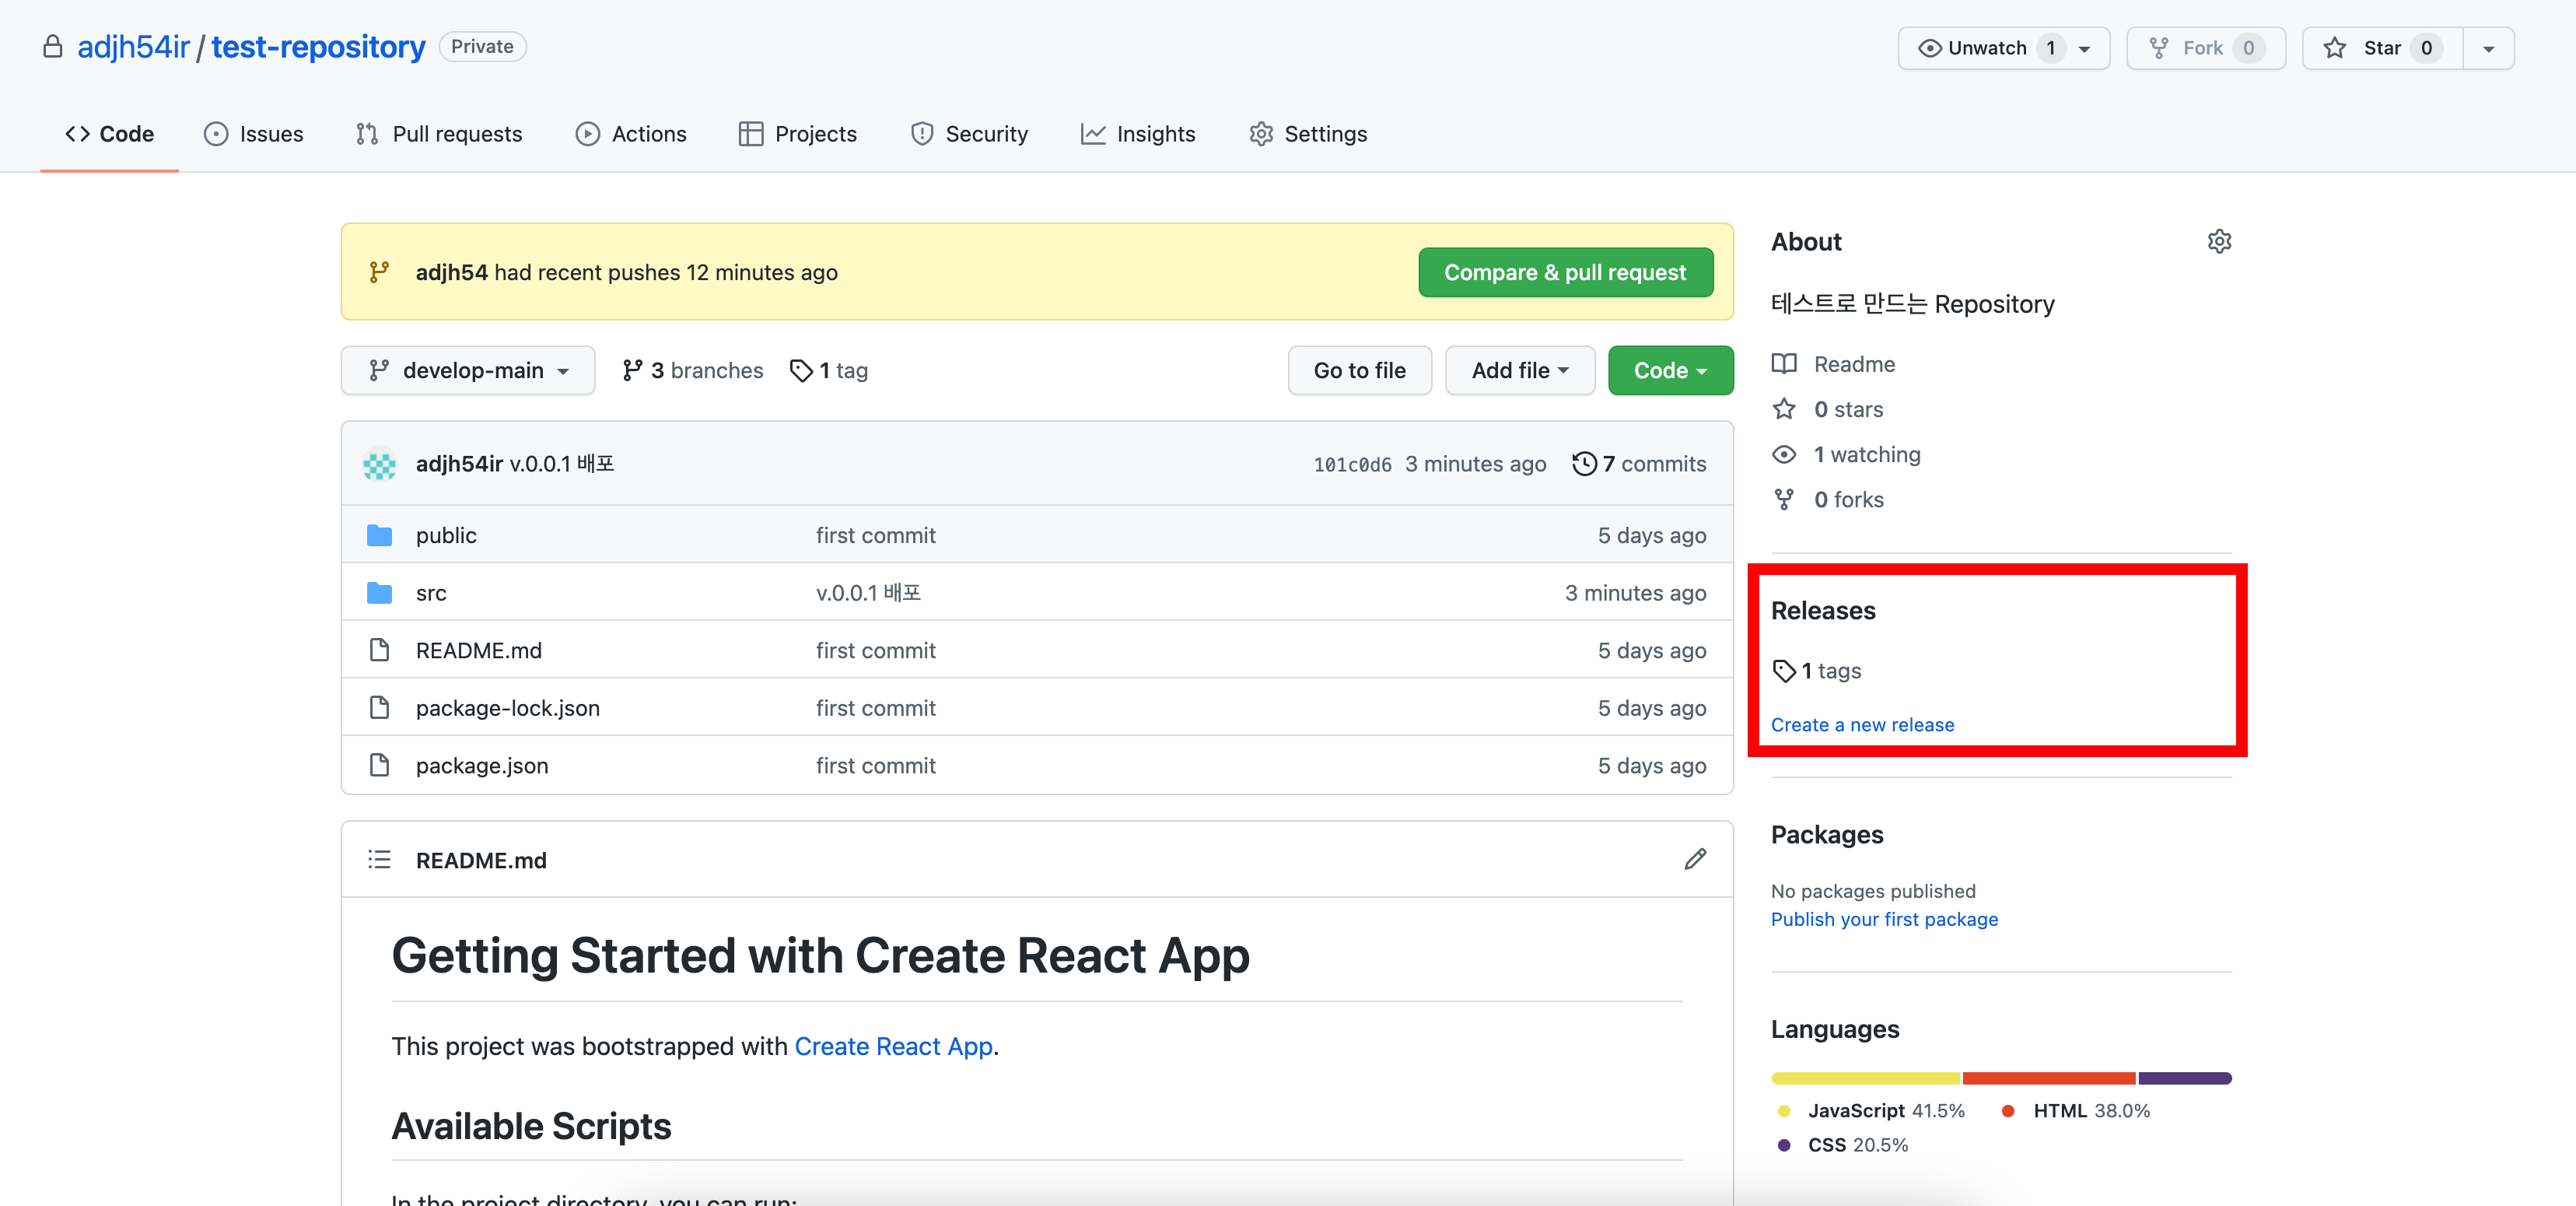2576x1206 pixels.
Task: Click the adjh54ir avatar in commit row
Action: [379, 464]
